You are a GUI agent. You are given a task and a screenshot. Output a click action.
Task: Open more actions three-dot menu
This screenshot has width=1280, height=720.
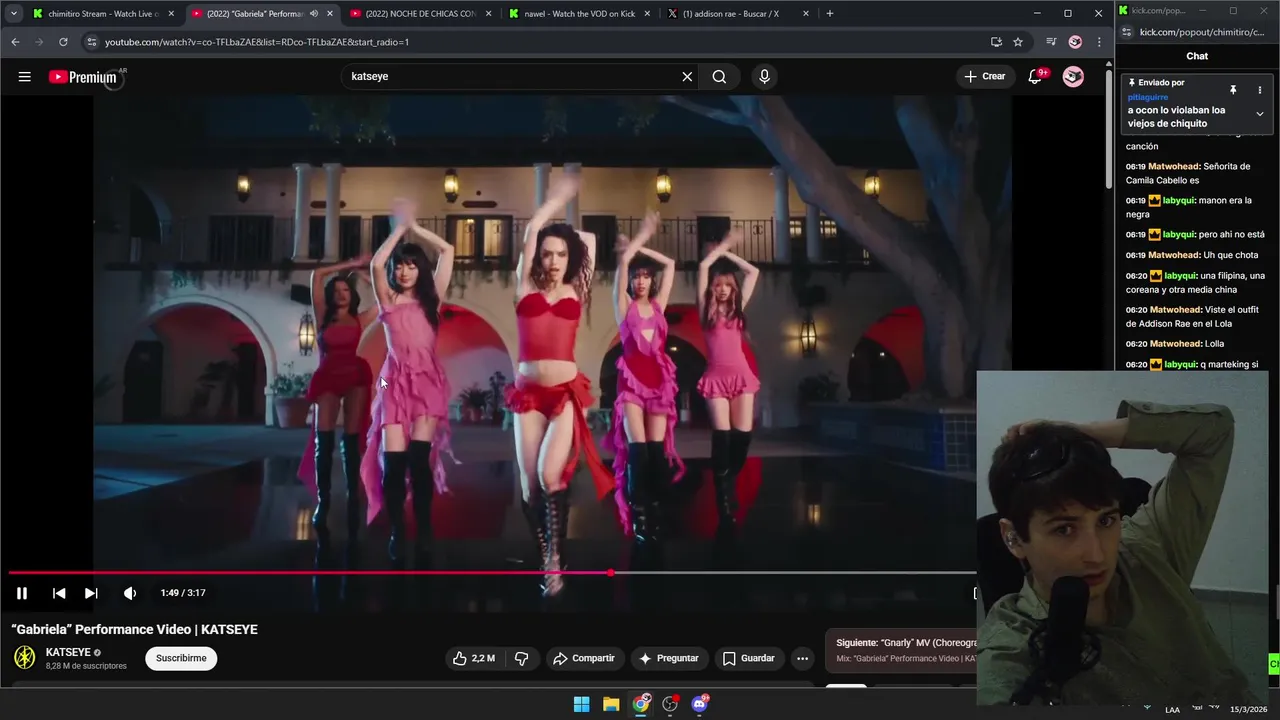(802, 658)
